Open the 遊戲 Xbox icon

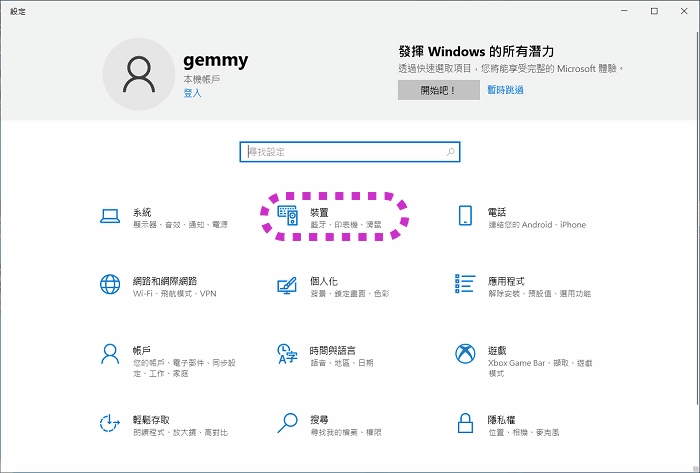pyautogui.click(x=465, y=354)
